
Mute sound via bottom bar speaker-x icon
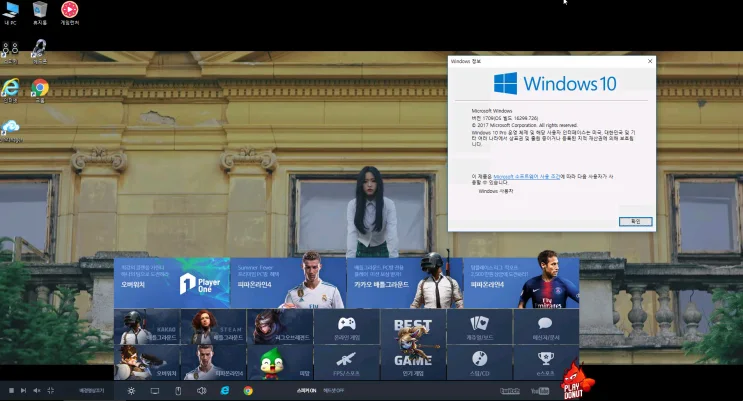[37, 391]
